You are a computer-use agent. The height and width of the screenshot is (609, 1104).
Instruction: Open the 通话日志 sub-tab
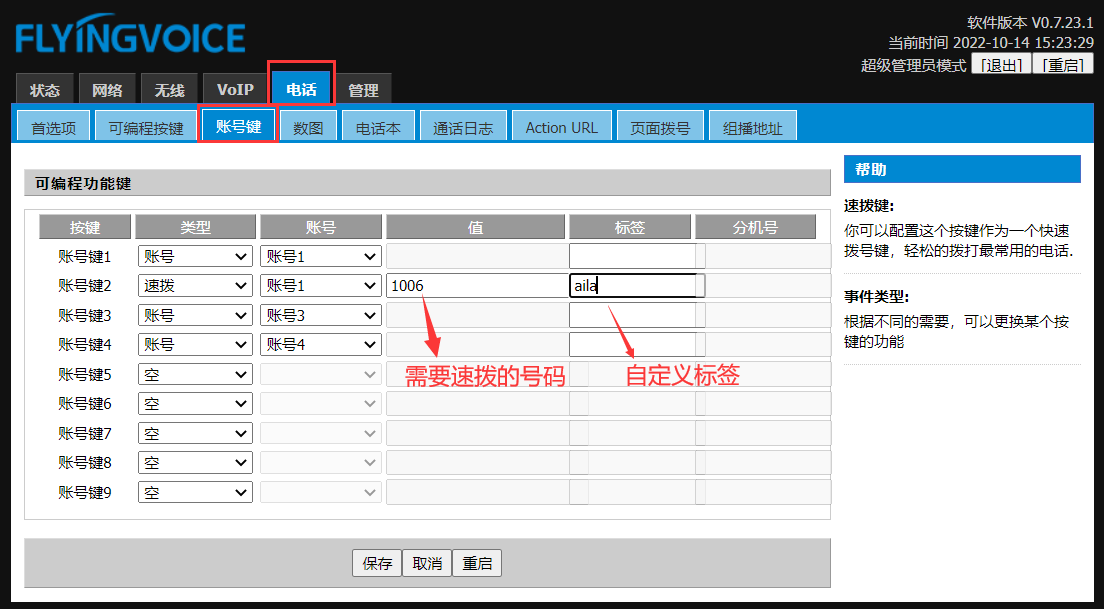(x=463, y=128)
